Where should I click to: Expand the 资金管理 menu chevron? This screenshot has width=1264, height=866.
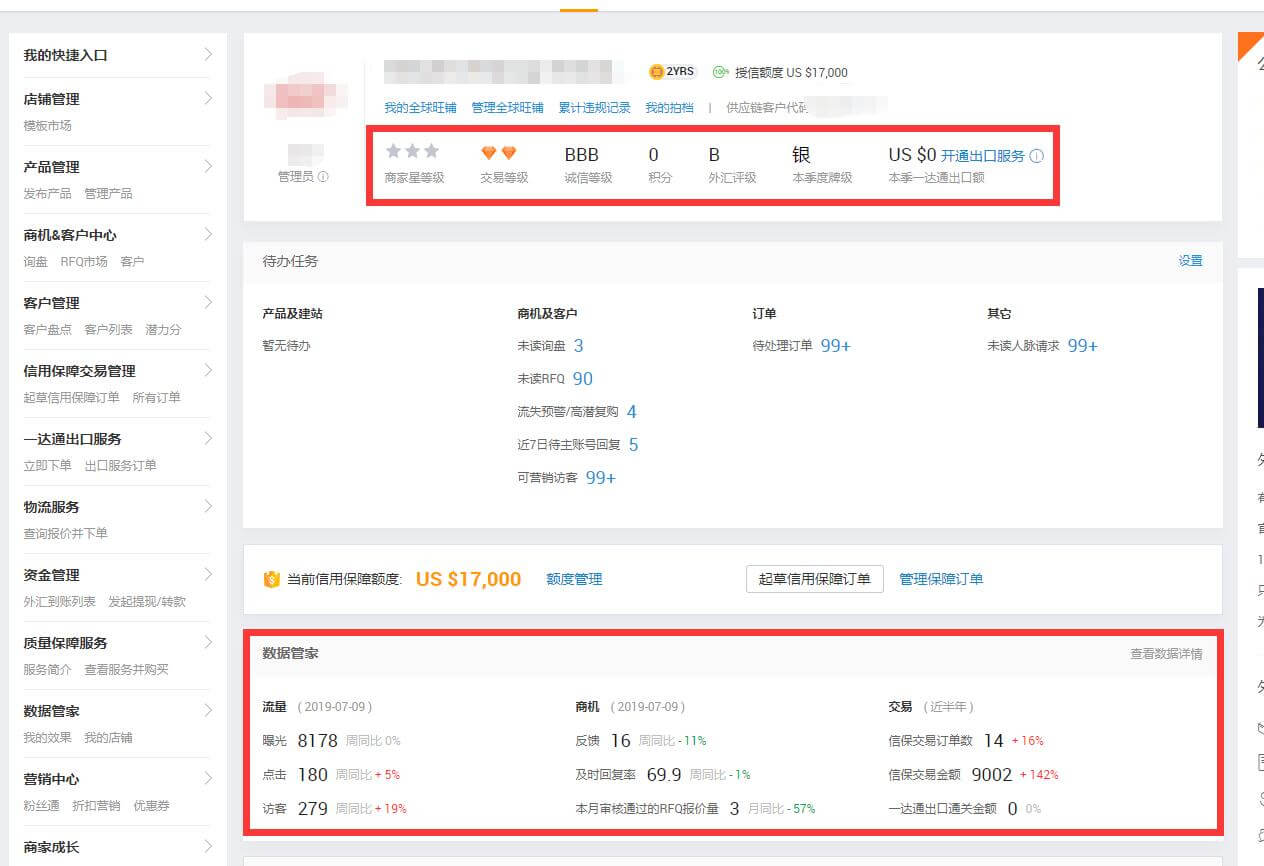tap(208, 574)
